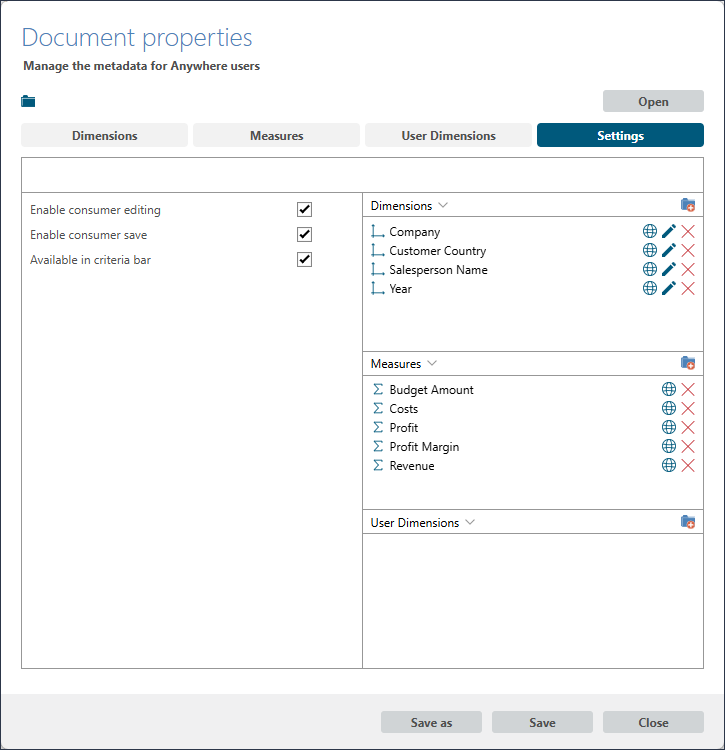Delete the Salesperson Name dimension
The width and height of the screenshot is (725, 750).
(688, 270)
